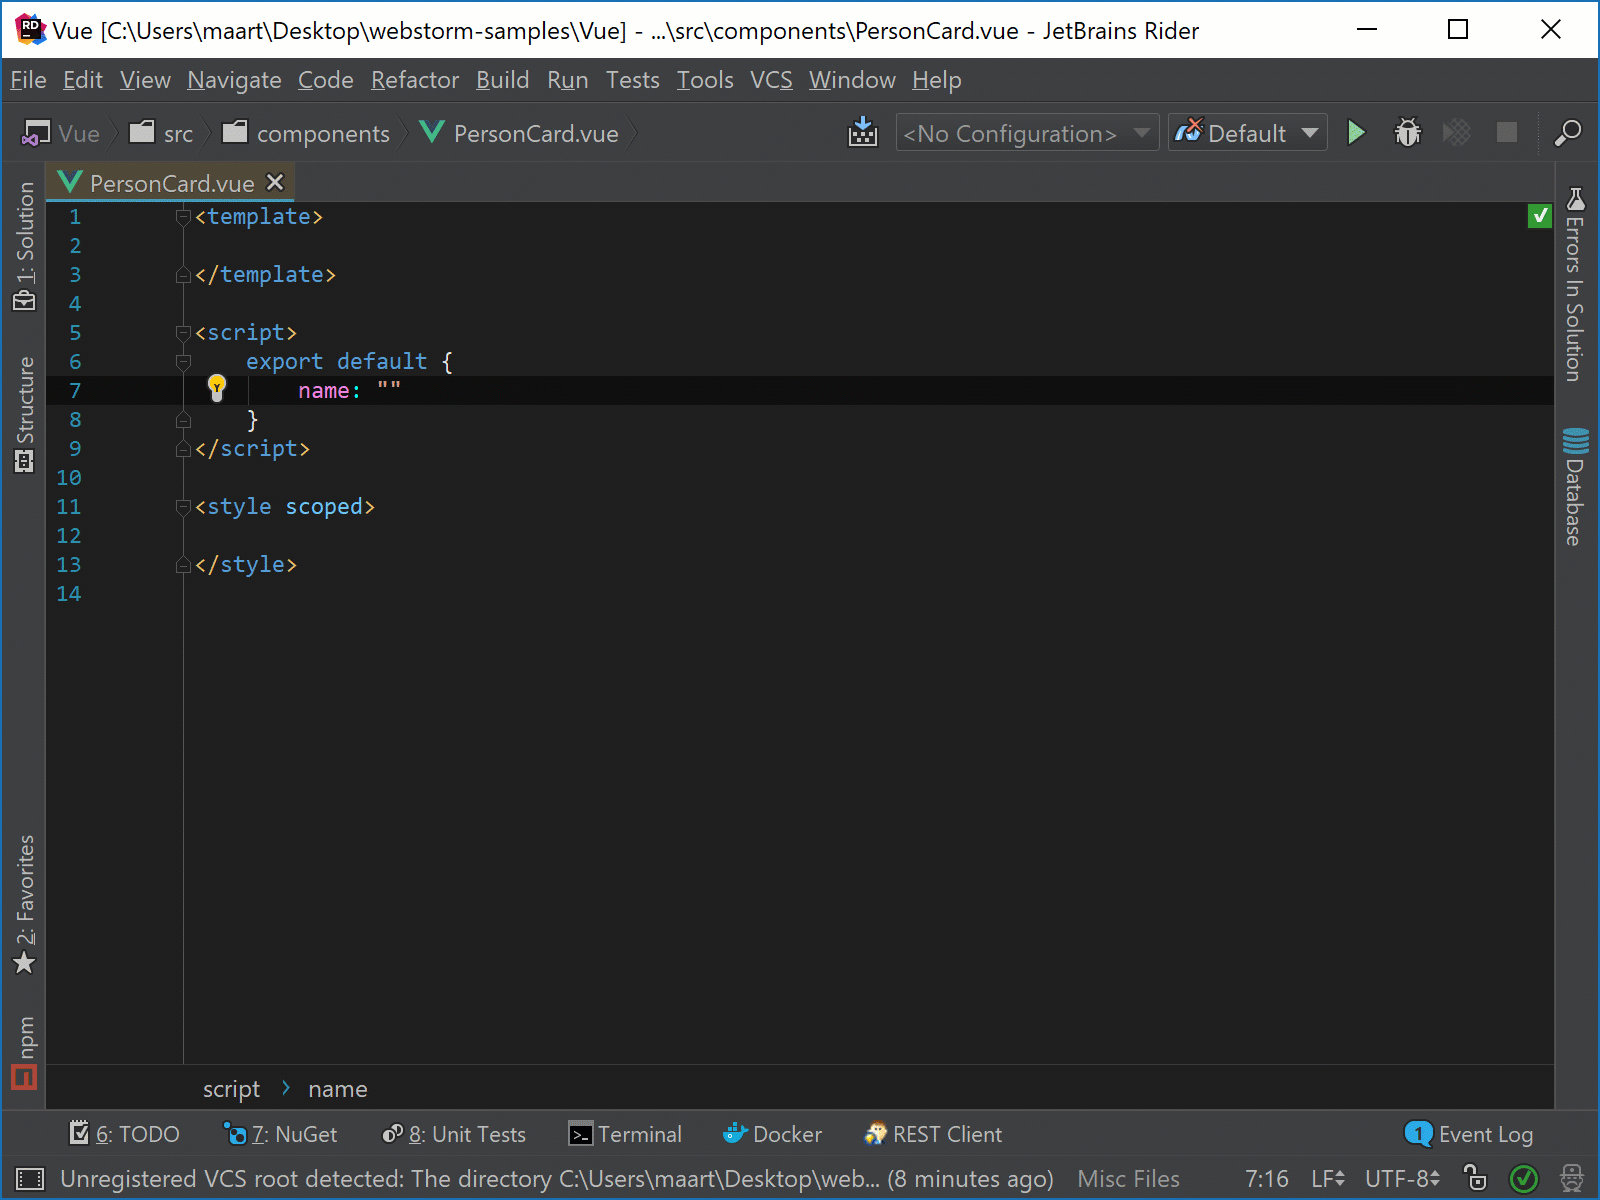This screenshot has width=1600, height=1200.
Task: Click the yellow lightbulb quick-fix icon
Action: tap(217, 388)
